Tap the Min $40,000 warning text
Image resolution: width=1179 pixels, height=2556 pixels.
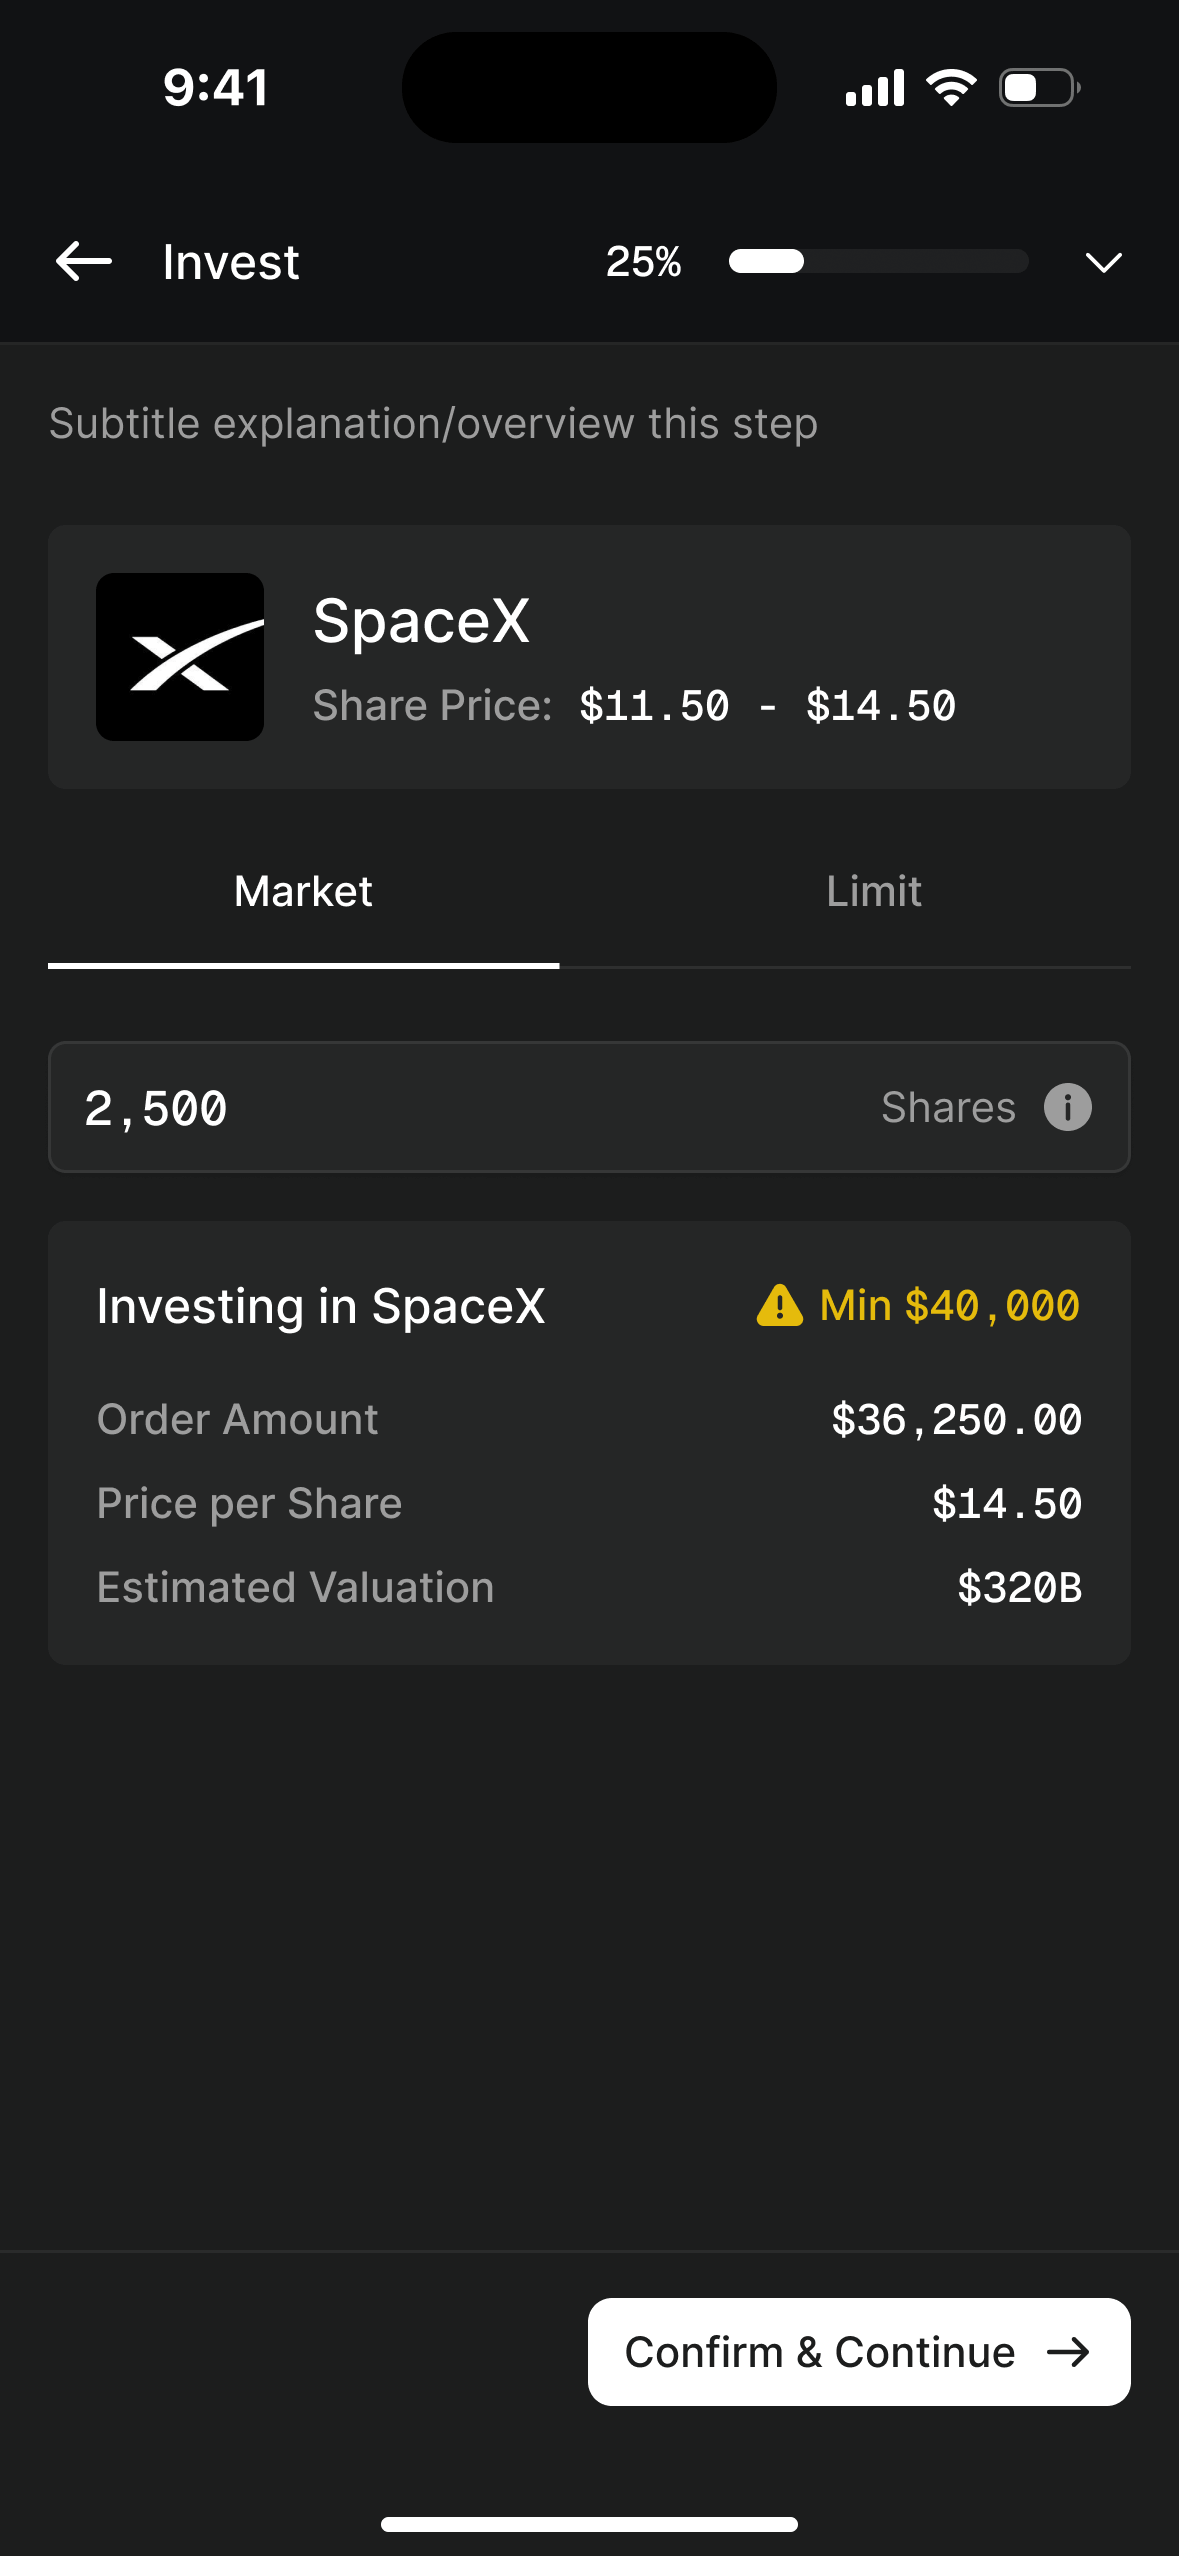tap(949, 1305)
